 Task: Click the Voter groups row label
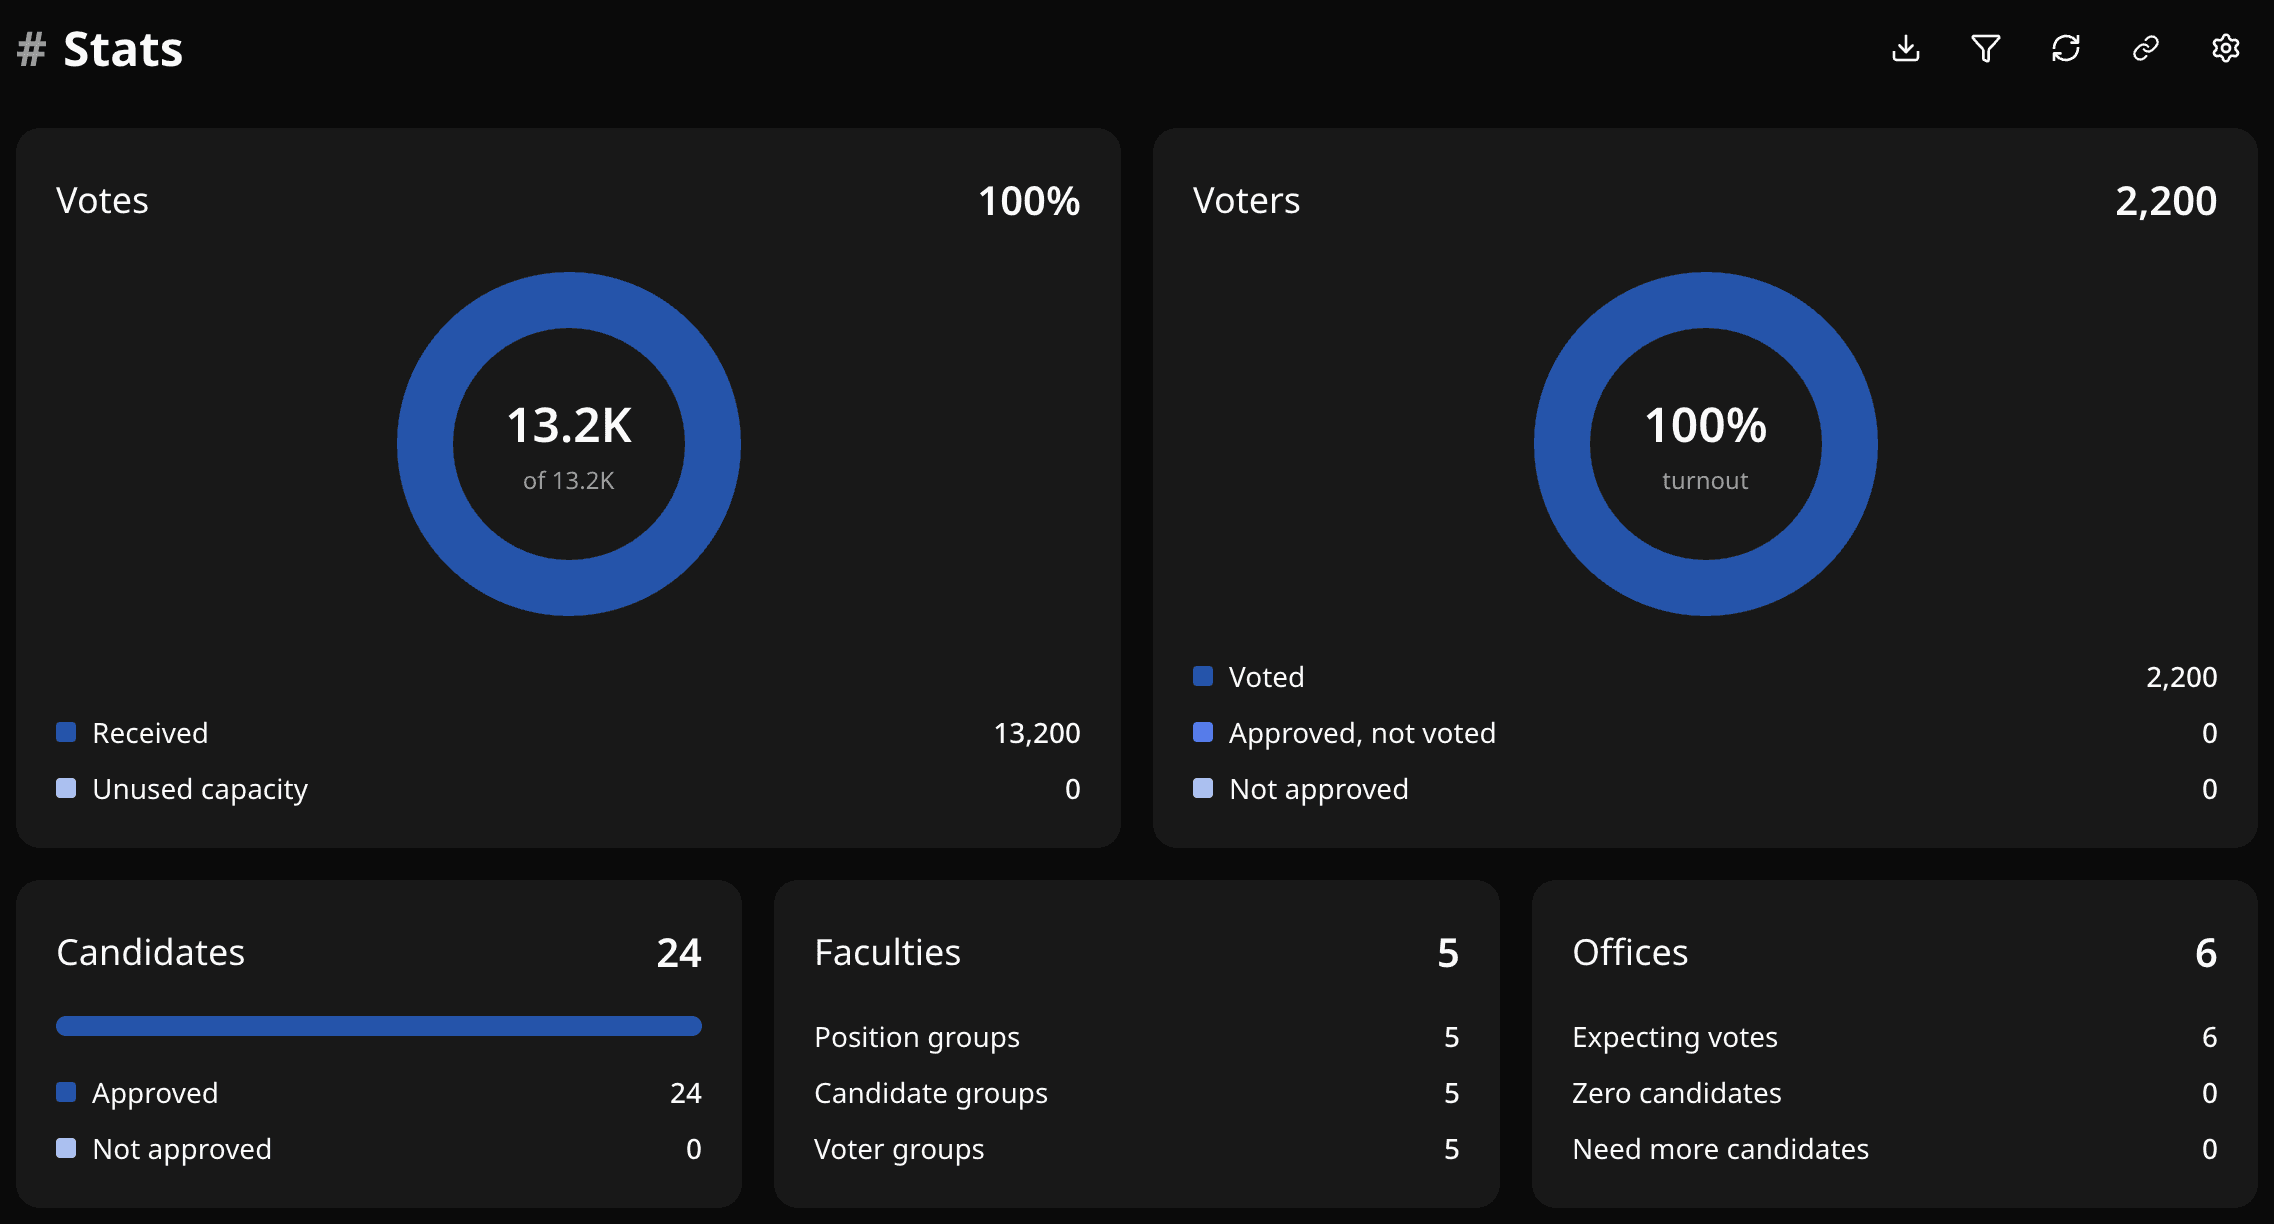899,1149
